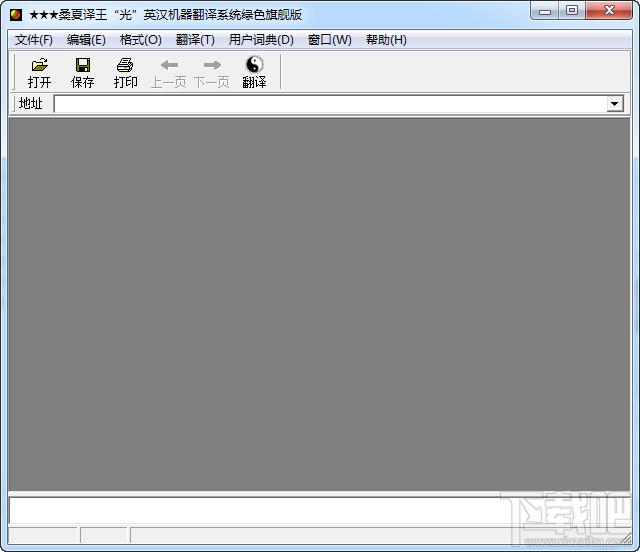The width and height of the screenshot is (640, 552).
Task: Go to next page (下一页) arrow
Action: tap(212, 65)
